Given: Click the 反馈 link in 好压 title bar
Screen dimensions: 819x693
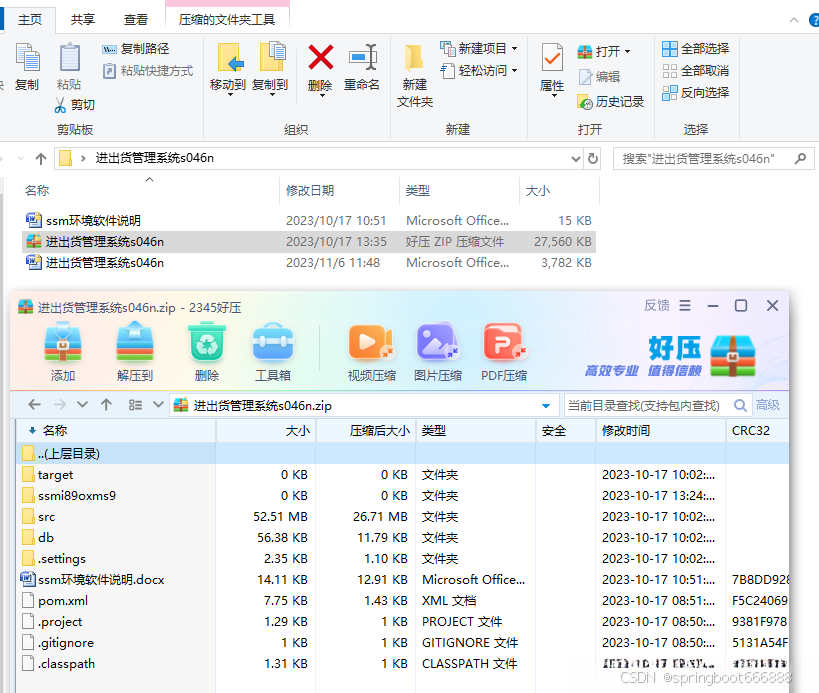Looking at the screenshot, I should (x=657, y=306).
